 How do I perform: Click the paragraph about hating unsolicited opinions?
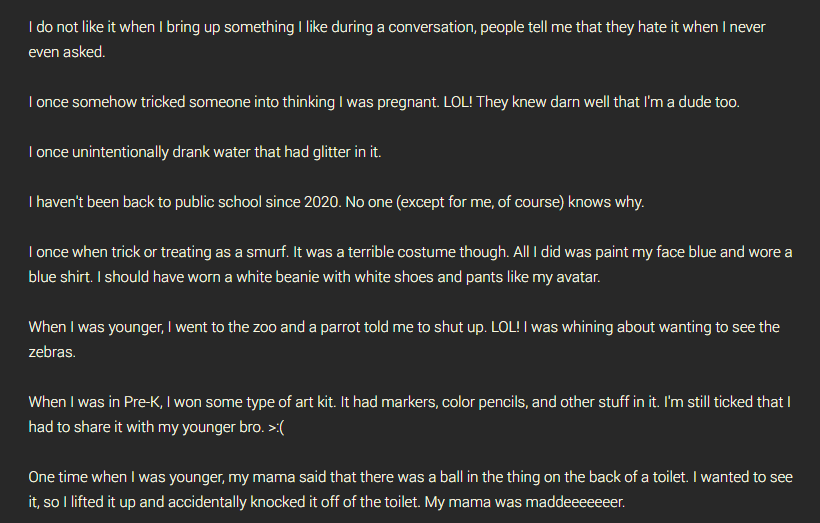pos(397,39)
